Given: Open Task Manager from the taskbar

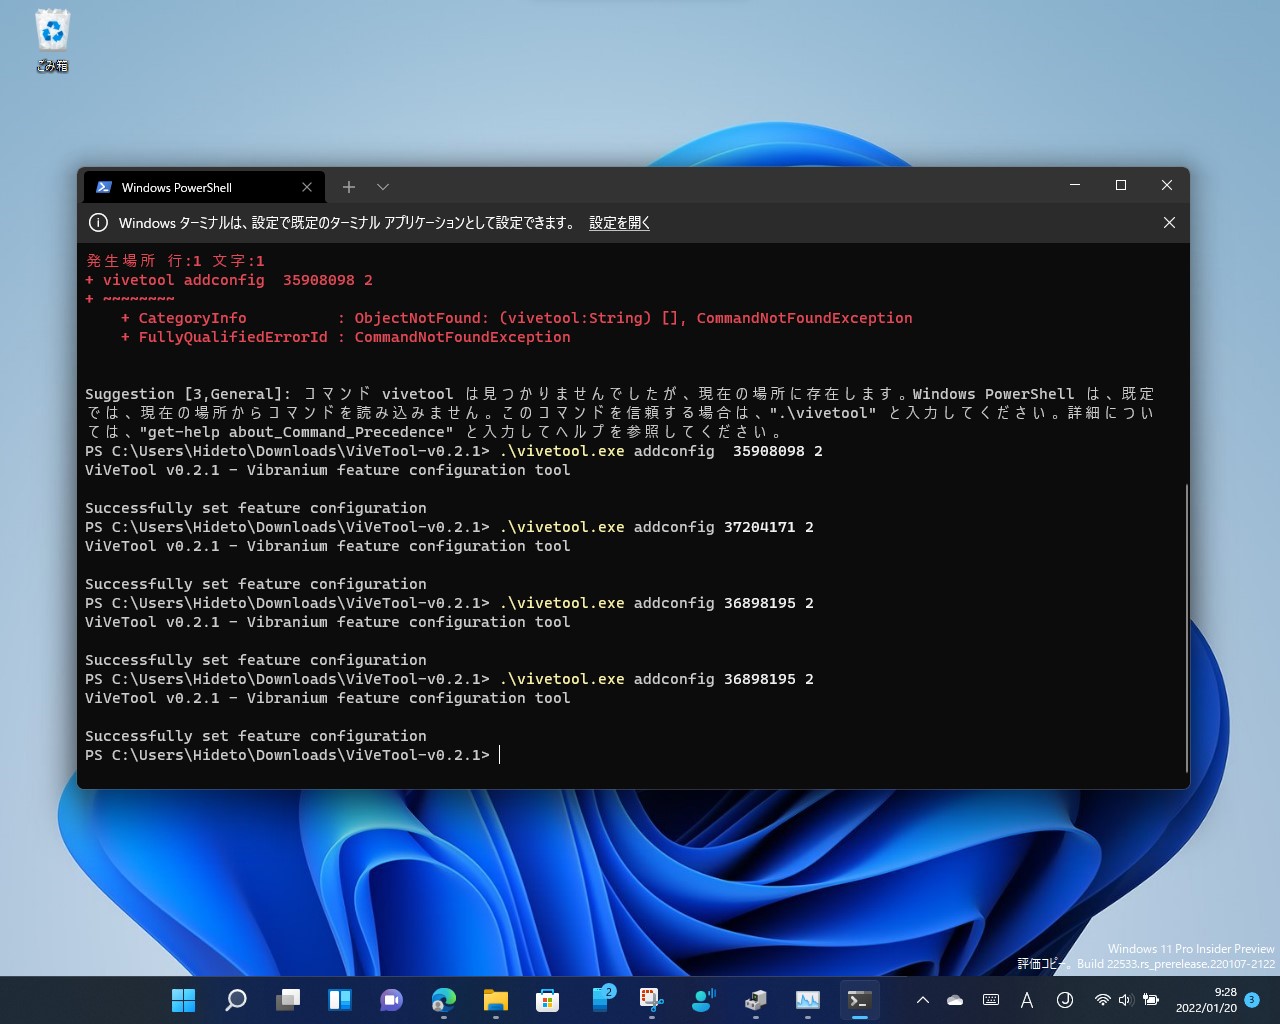Looking at the screenshot, I should coord(808,1000).
